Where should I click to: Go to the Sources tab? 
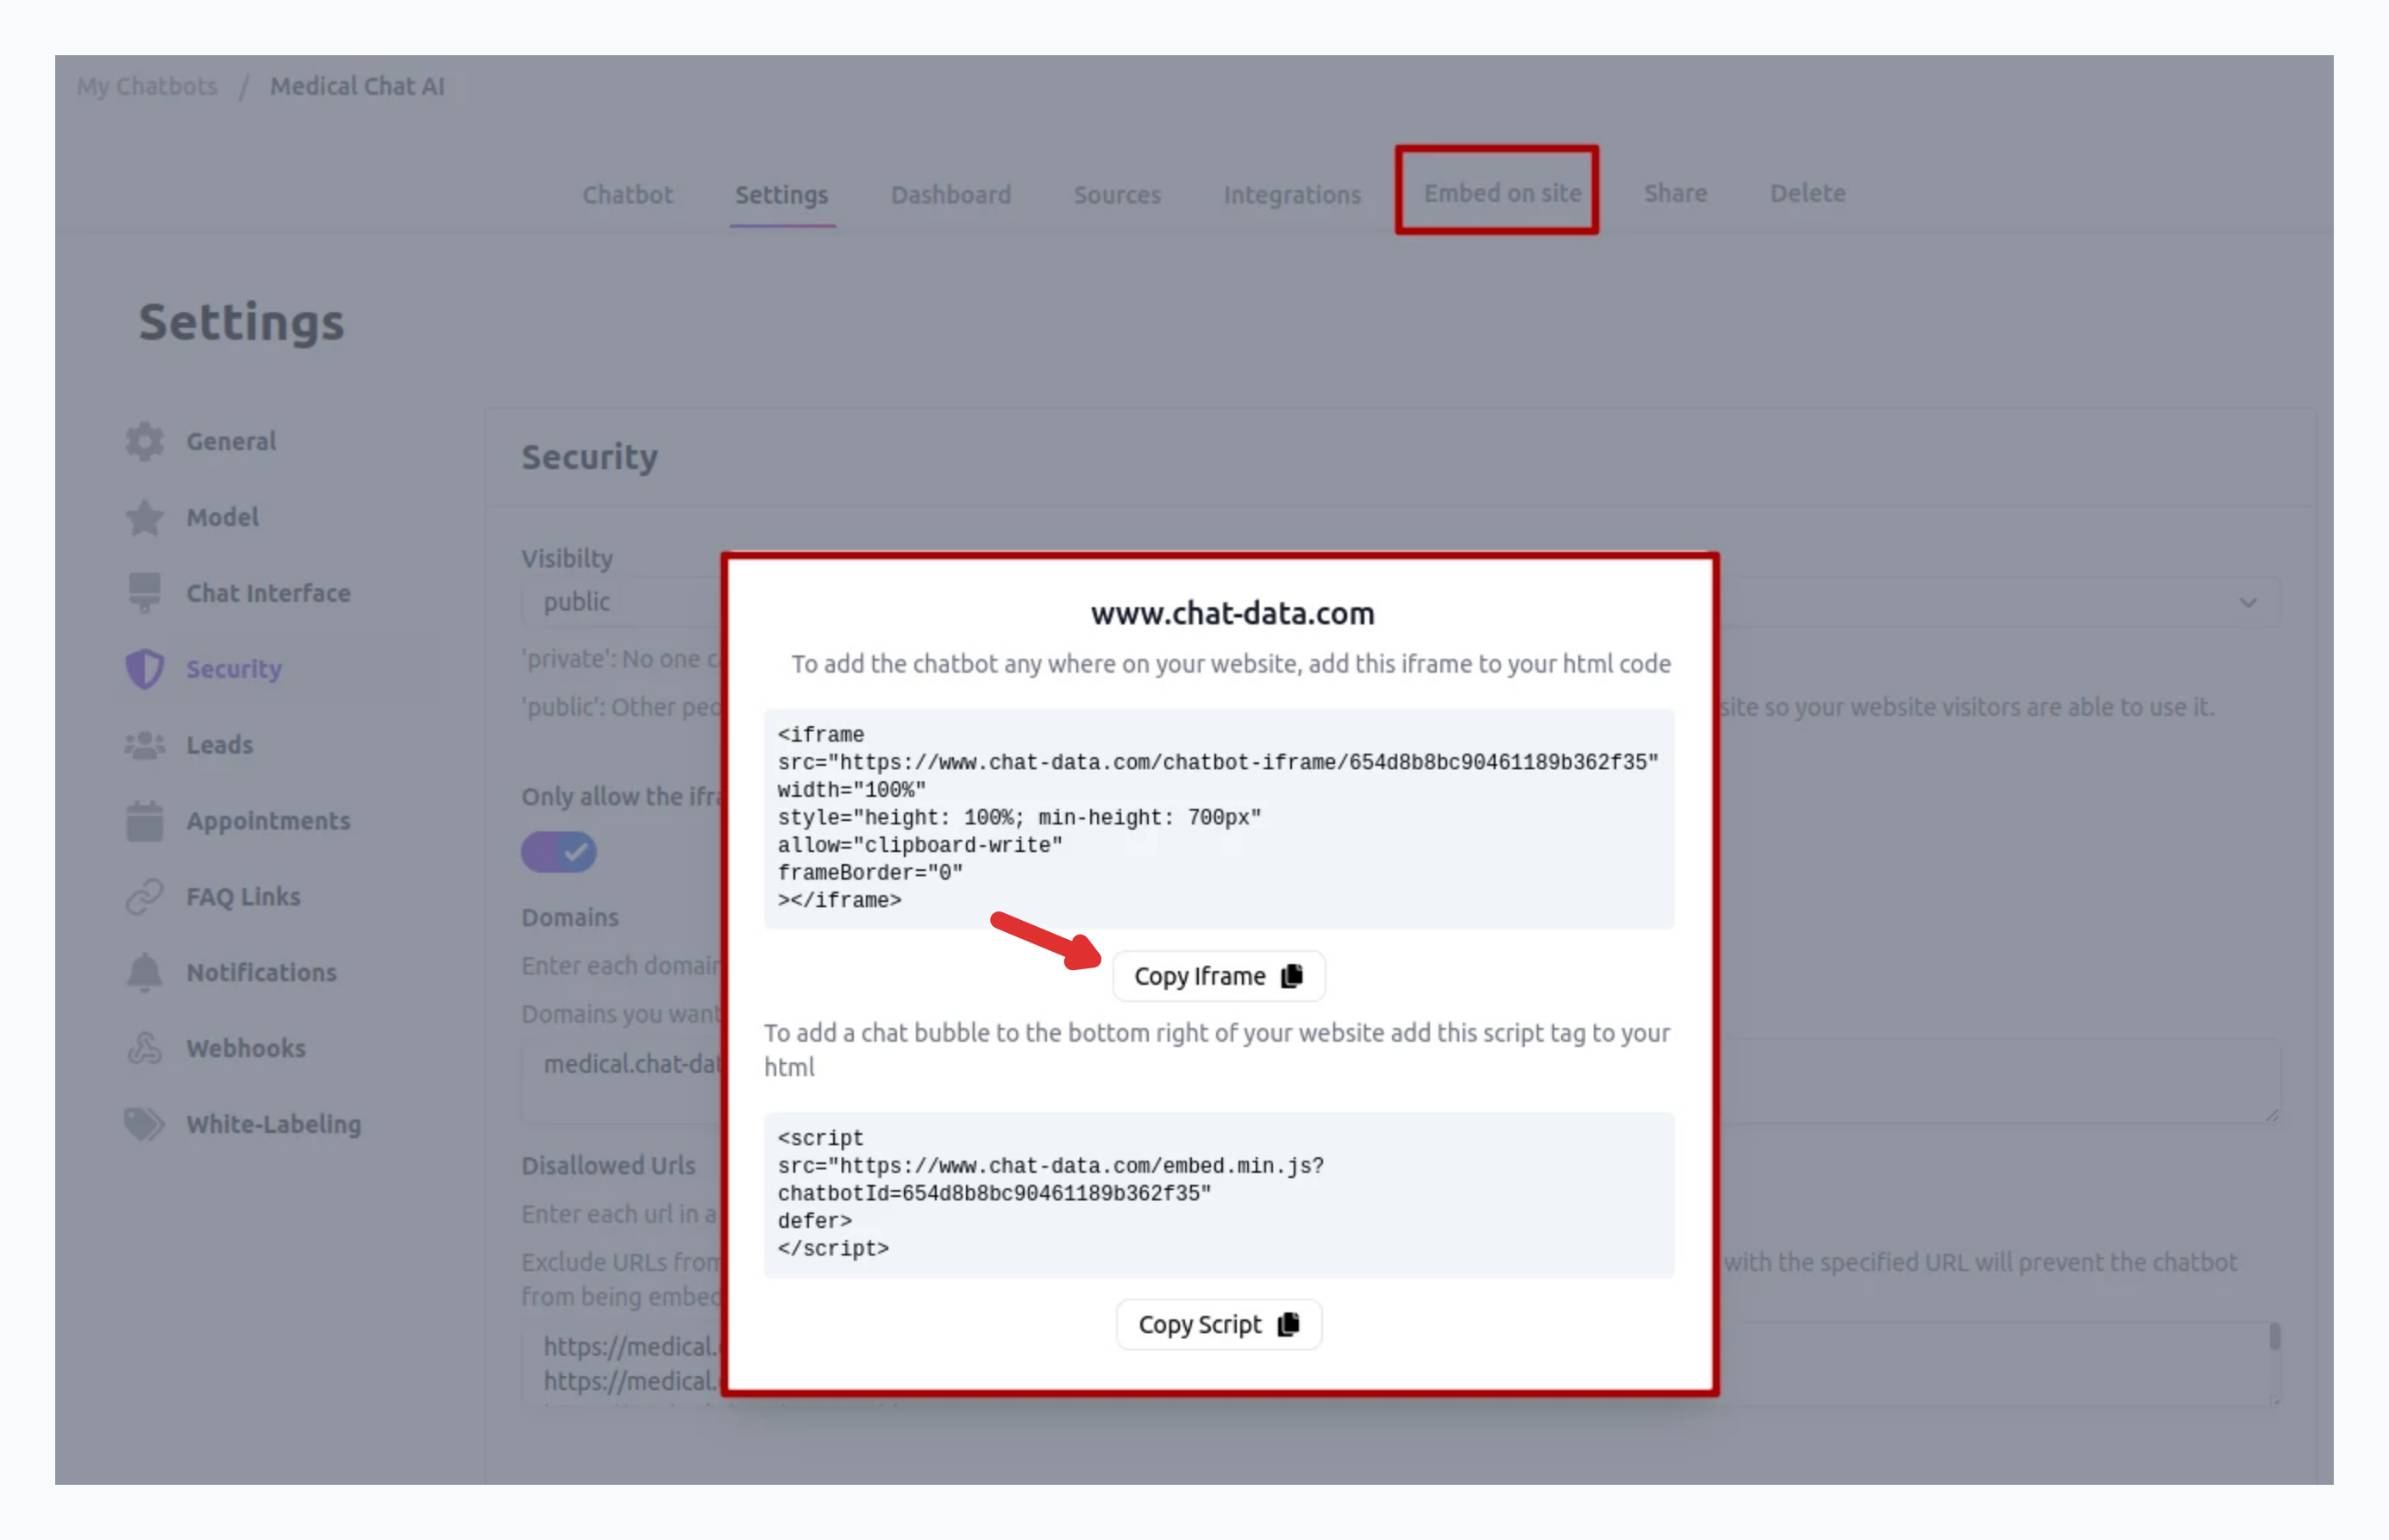coord(1118,194)
